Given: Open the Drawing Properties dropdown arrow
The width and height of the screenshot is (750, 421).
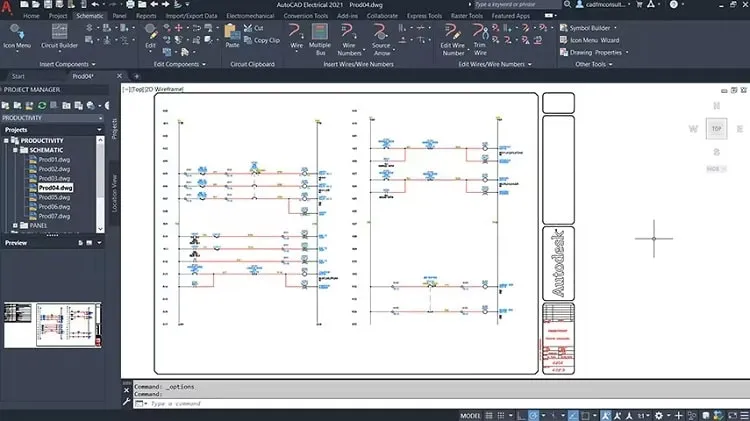Looking at the screenshot, I should click(x=627, y=53).
